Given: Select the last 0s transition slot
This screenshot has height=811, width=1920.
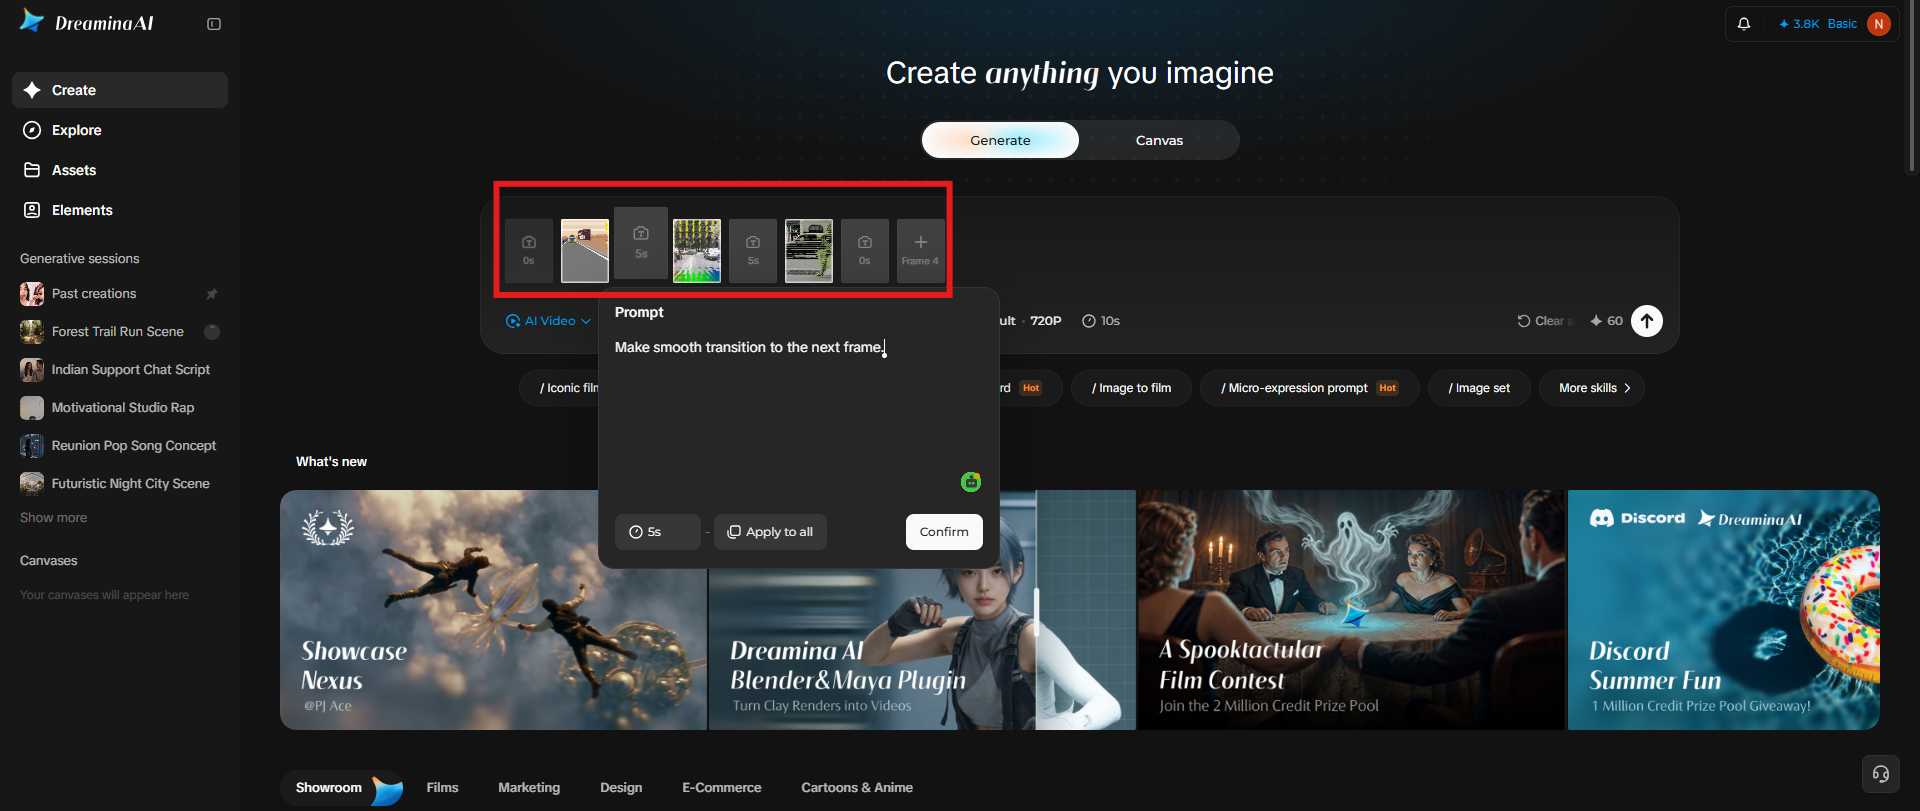Looking at the screenshot, I should pyautogui.click(x=865, y=251).
